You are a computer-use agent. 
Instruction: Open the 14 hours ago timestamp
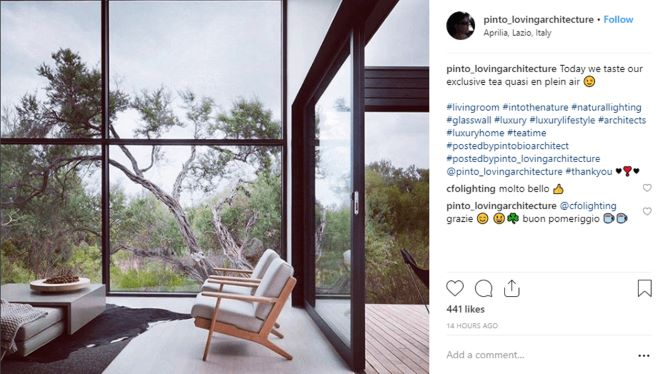pos(472,325)
